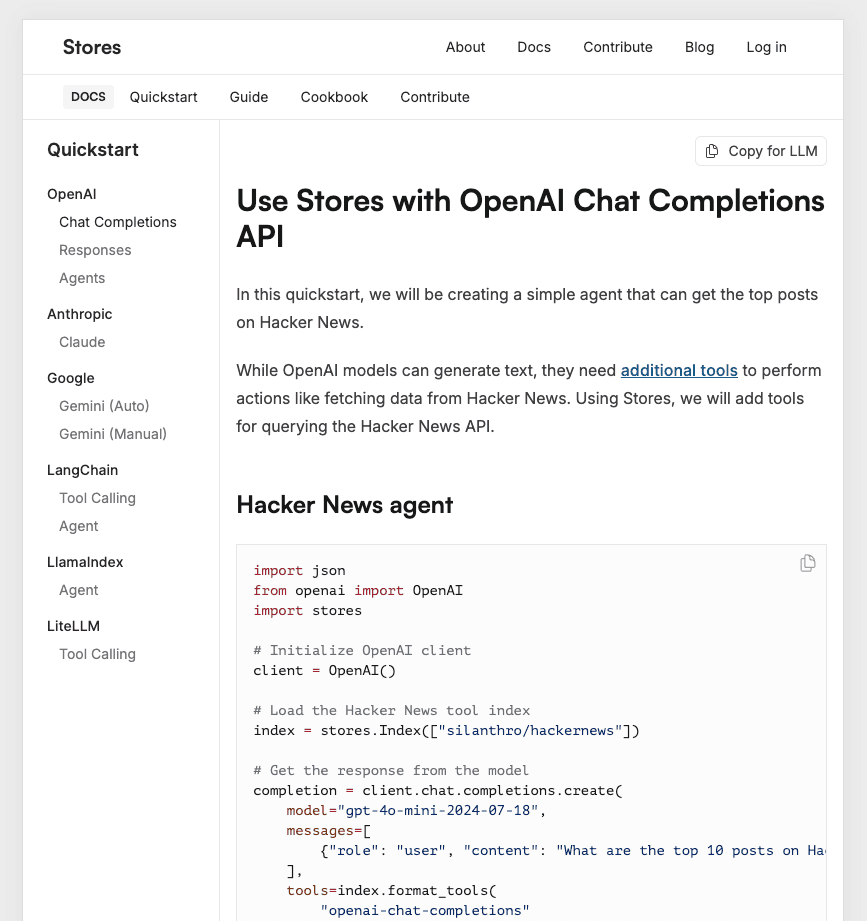Image resolution: width=867 pixels, height=921 pixels.
Task: Select Chat Completions in the sidebar
Action: (117, 222)
